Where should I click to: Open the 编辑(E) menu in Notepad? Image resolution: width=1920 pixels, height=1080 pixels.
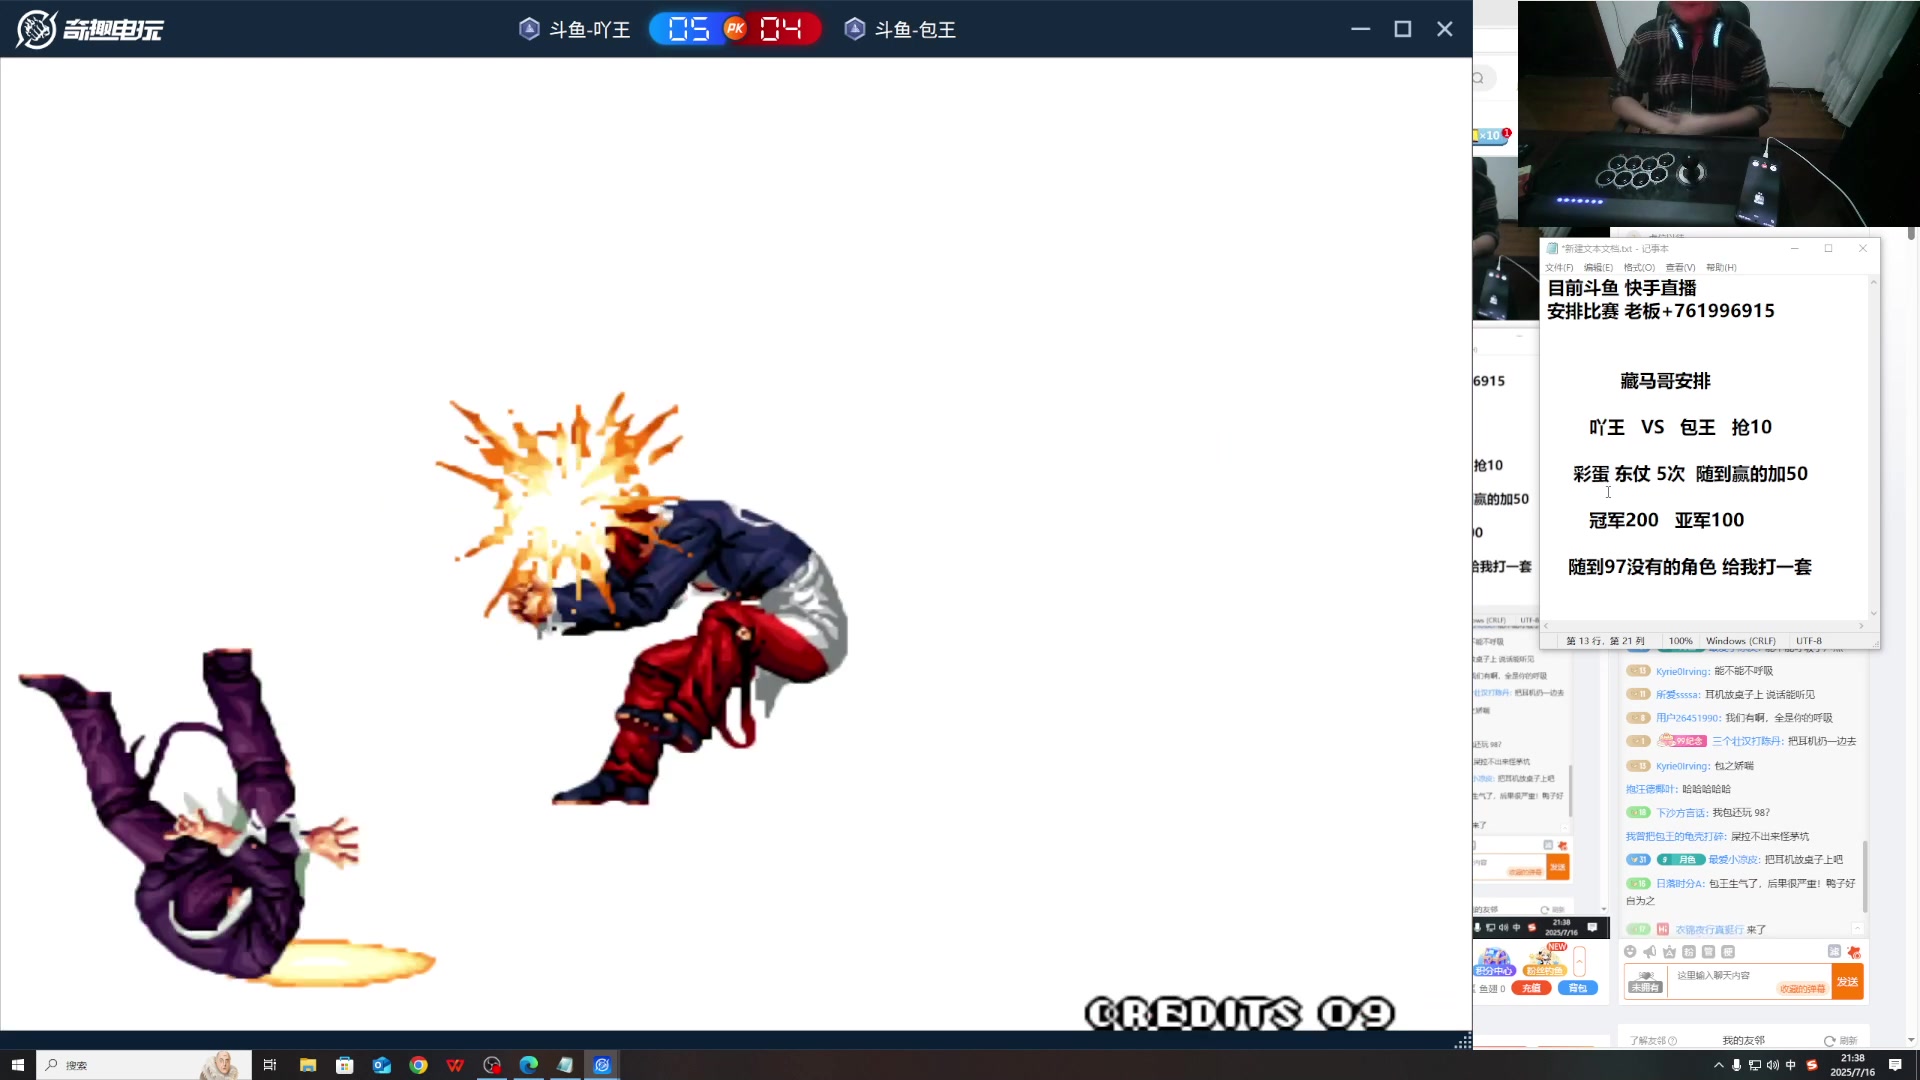pos(1598,267)
